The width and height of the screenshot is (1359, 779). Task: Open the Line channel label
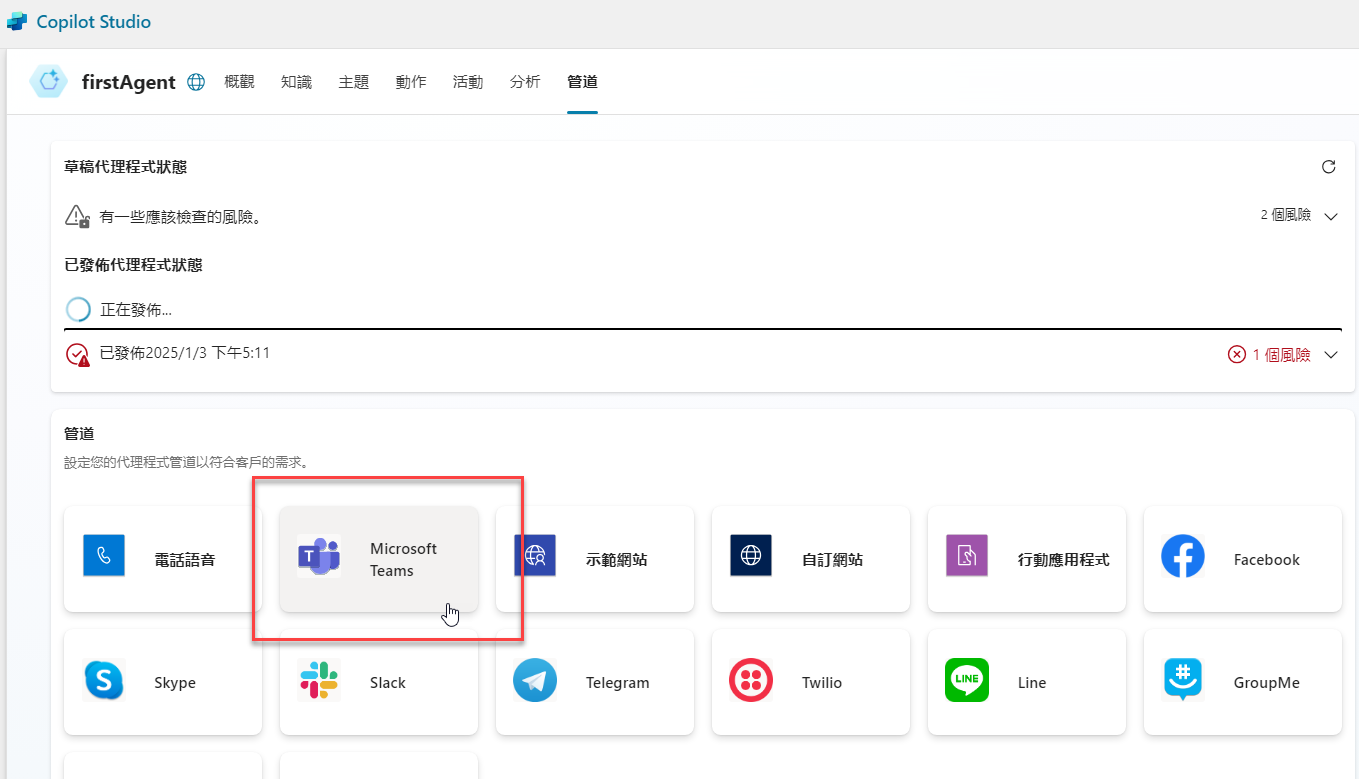pos(1032,683)
